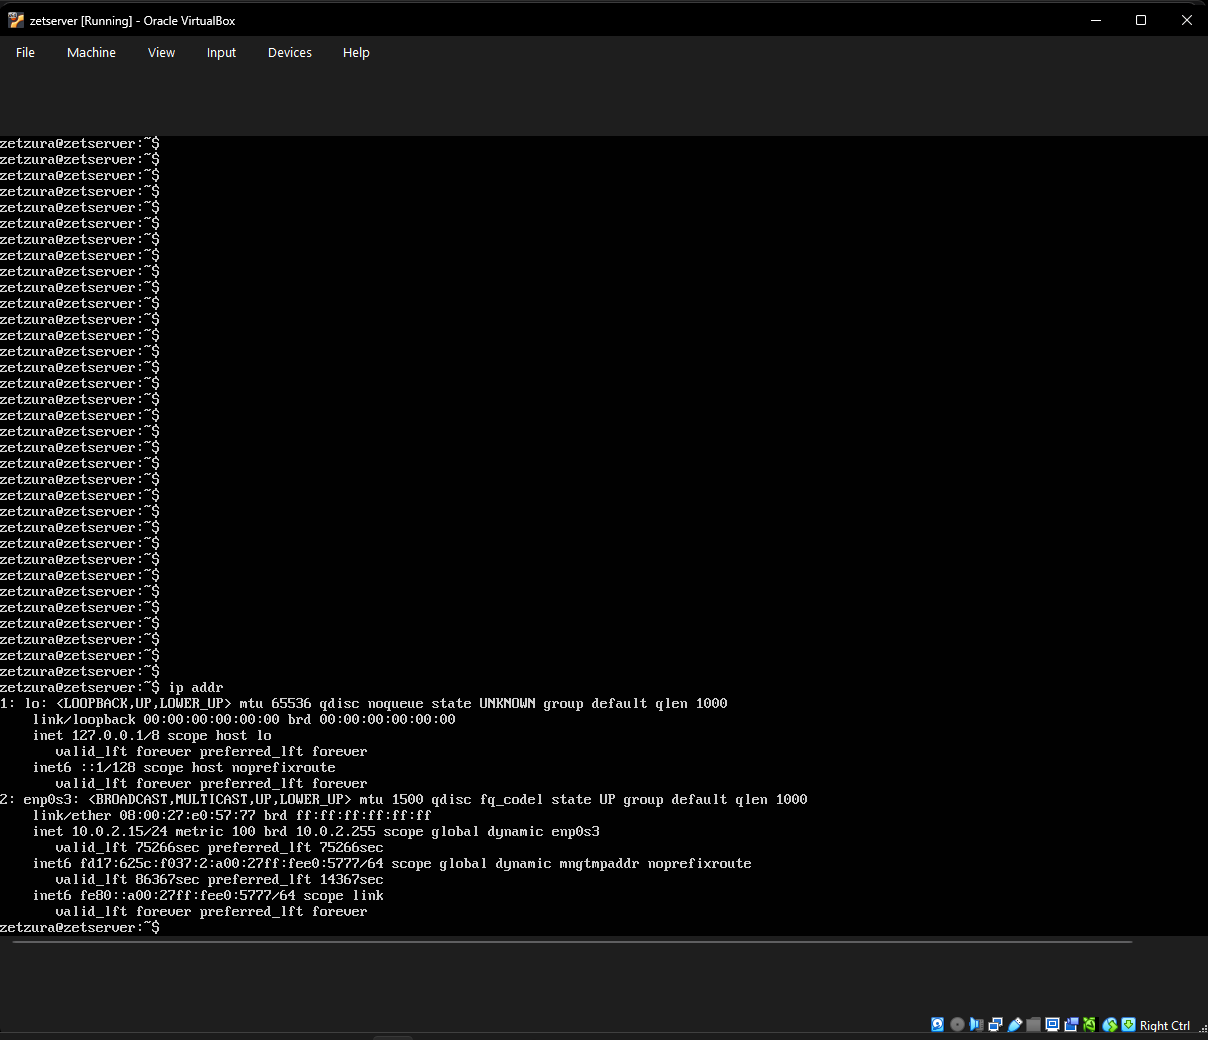
Task: Open the Input menu
Action: pos(221,52)
